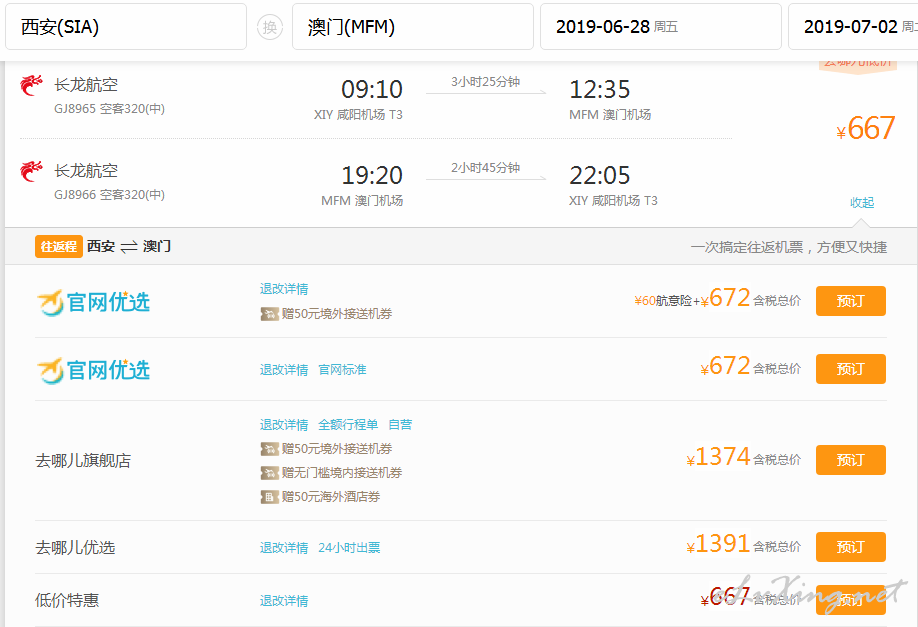The height and width of the screenshot is (627, 918).
Task: Click the 12:35 arrival time
Action: pos(600,90)
